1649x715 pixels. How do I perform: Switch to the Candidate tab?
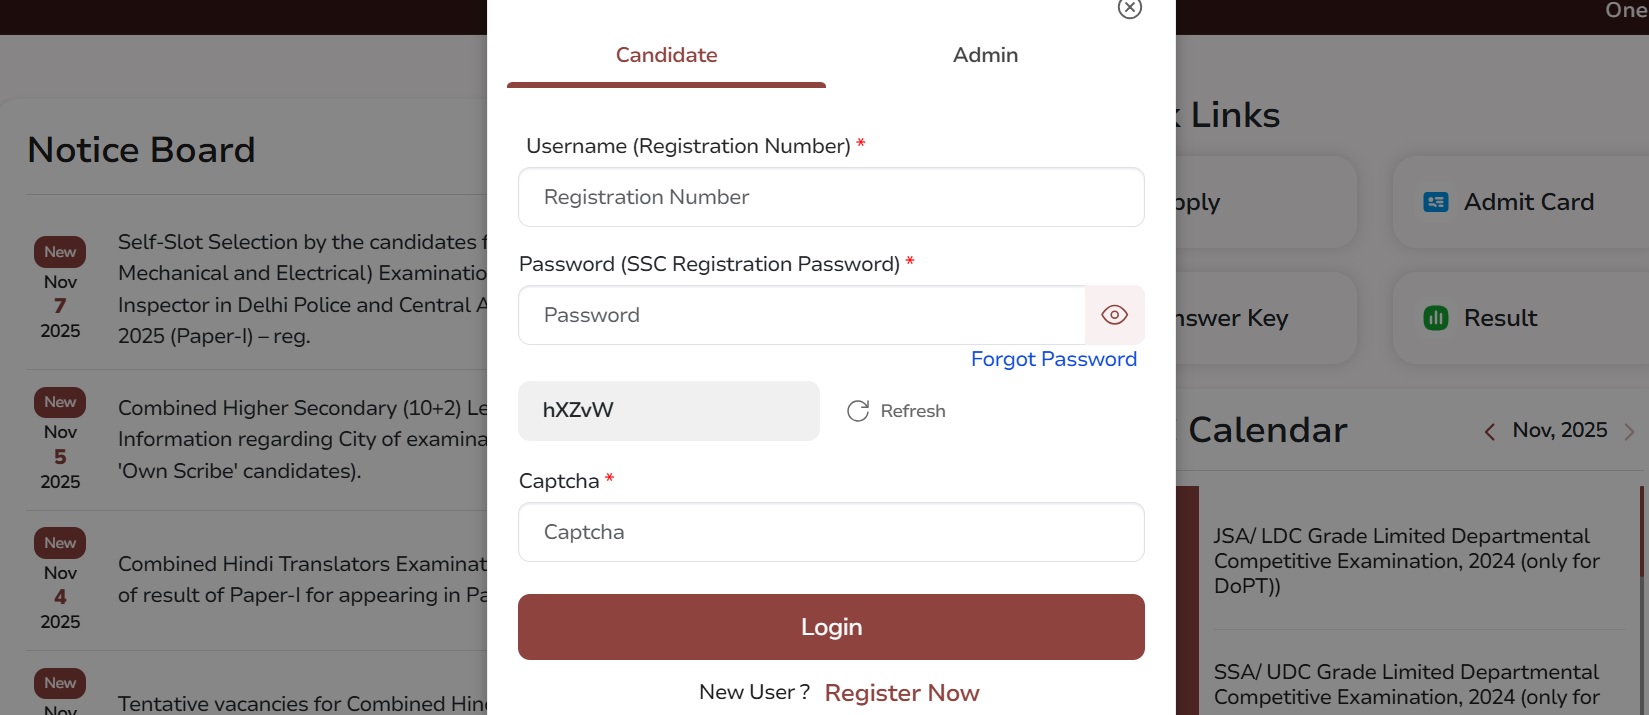pos(666,55)
